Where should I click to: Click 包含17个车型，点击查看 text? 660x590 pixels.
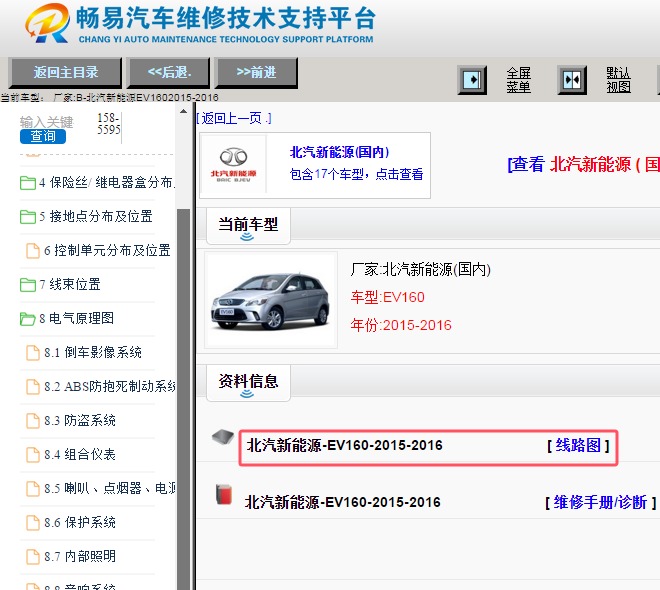pyautogui.click(x=356, y=174)
